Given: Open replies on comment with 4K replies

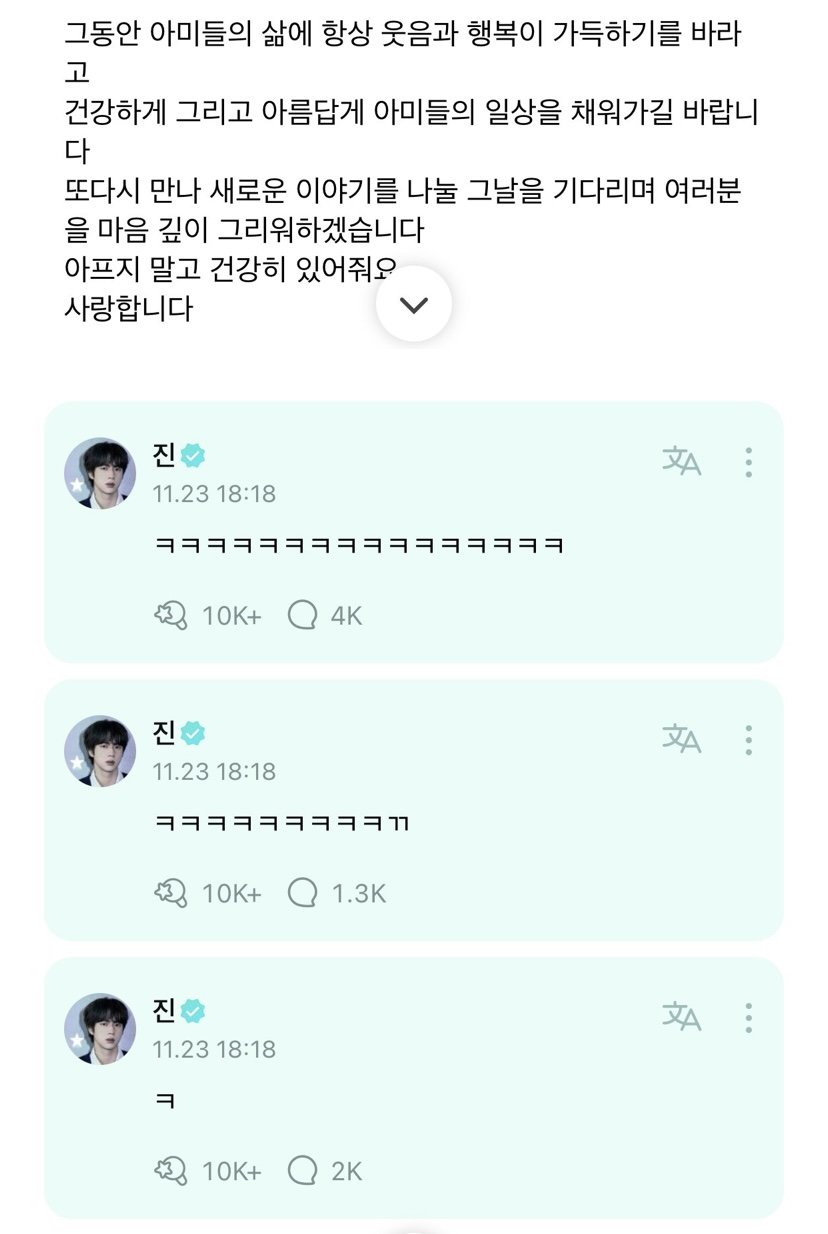Looking at the screenshot, I should 324,616.
